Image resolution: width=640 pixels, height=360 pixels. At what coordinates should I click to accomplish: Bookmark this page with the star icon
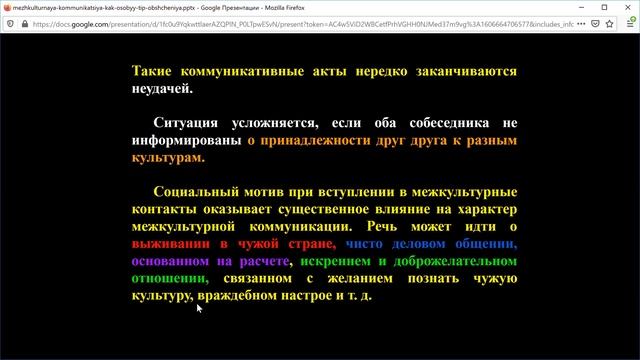click(609, 24)
